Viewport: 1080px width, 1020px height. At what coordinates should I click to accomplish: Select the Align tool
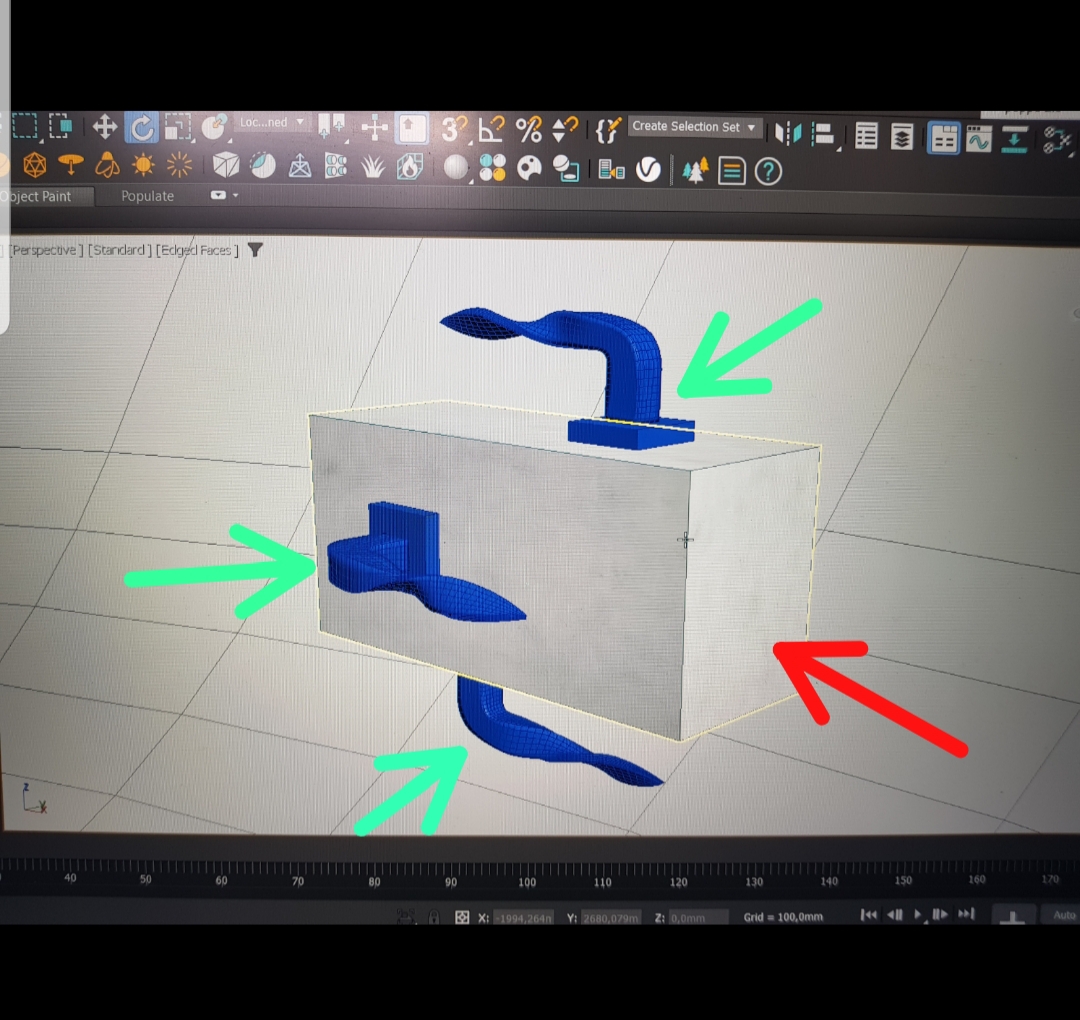tap(822, 127)
